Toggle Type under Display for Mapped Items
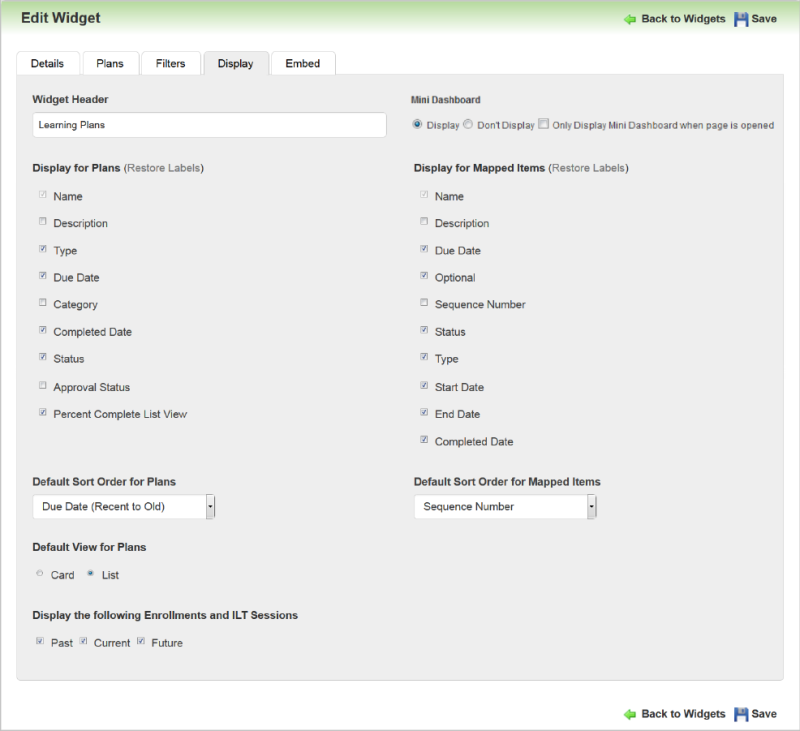 [424, 357]
